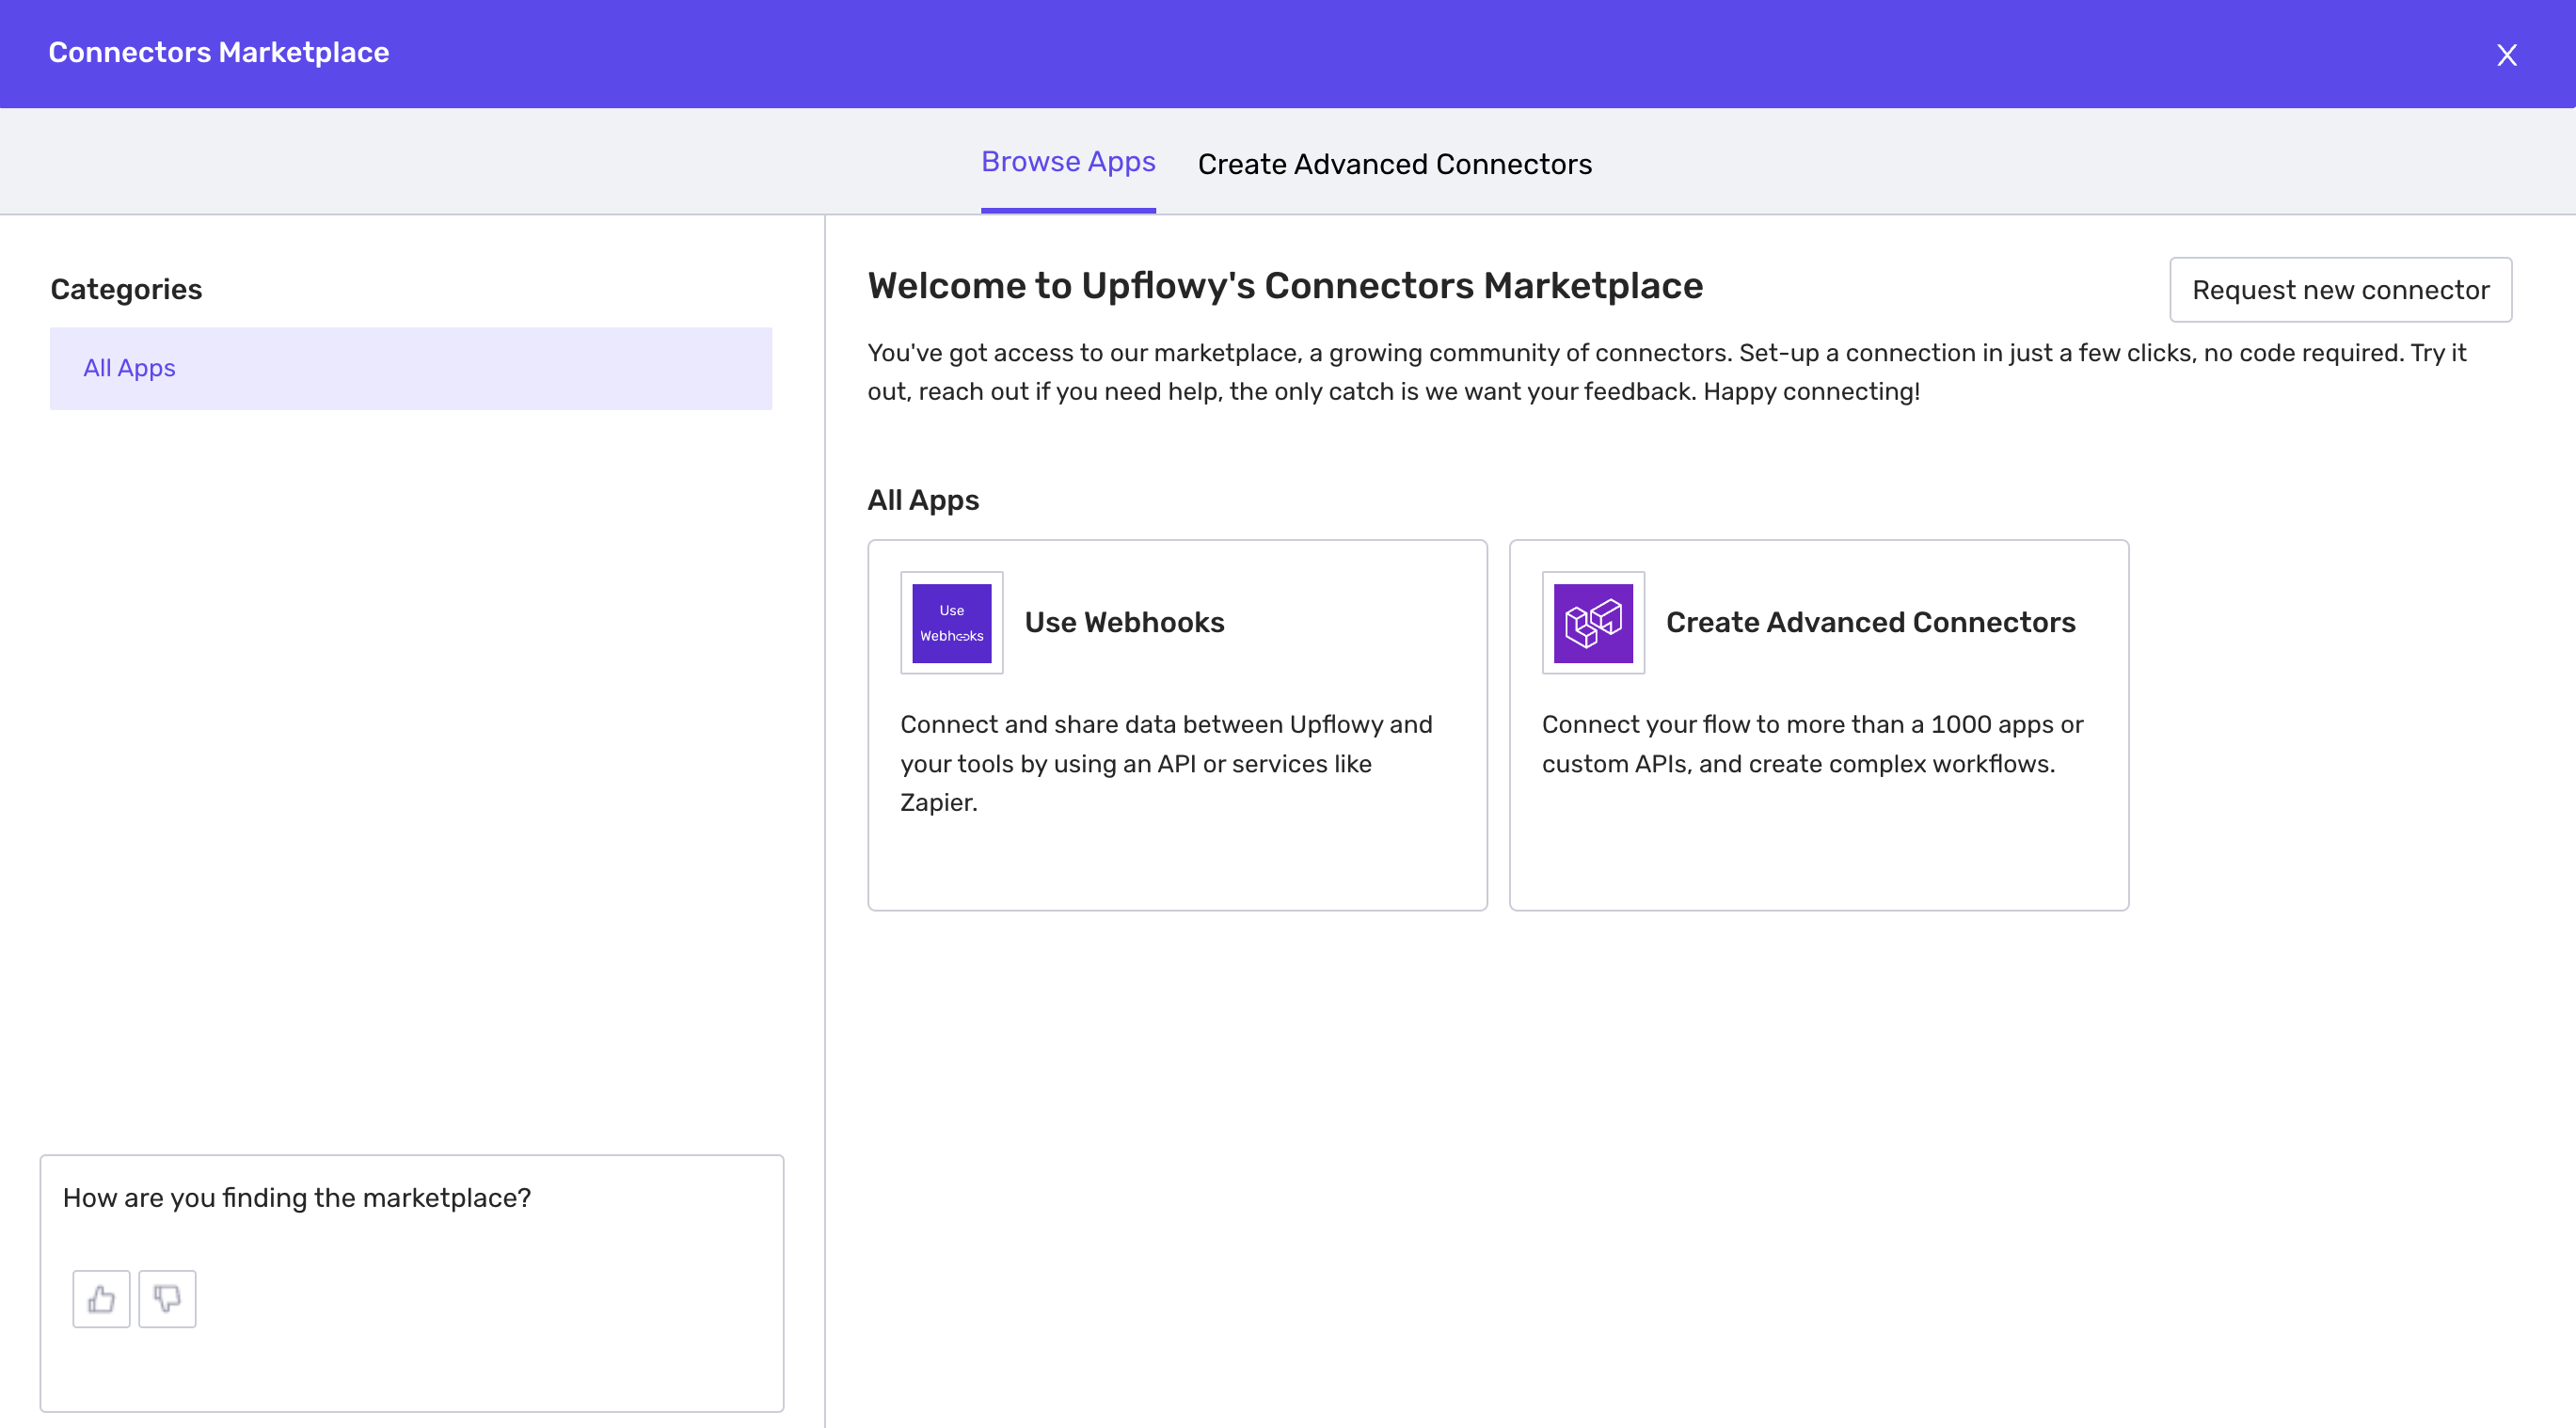Viewport: 2576px width, 1428px height.
Task: Click Request new connector button
Action: [2340, 290]
